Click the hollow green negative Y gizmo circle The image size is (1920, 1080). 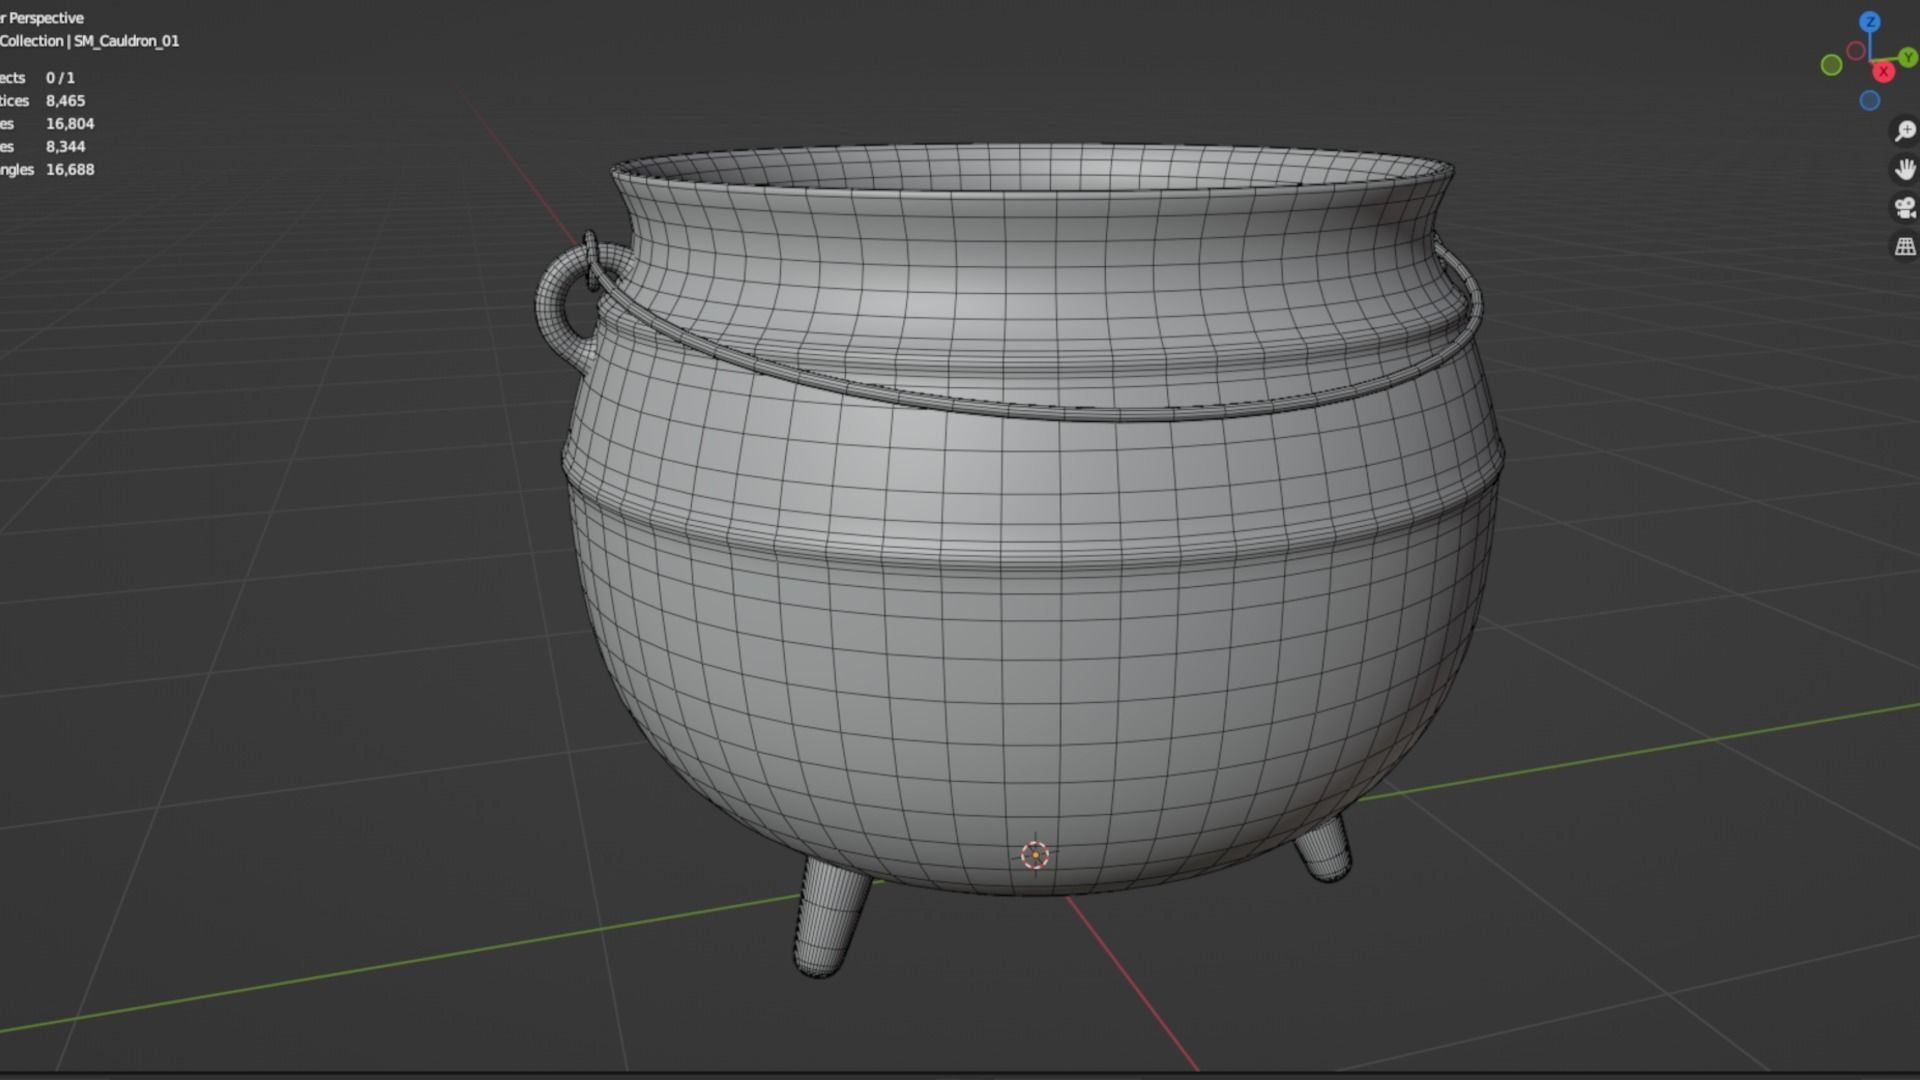(x=1832, y=65)
